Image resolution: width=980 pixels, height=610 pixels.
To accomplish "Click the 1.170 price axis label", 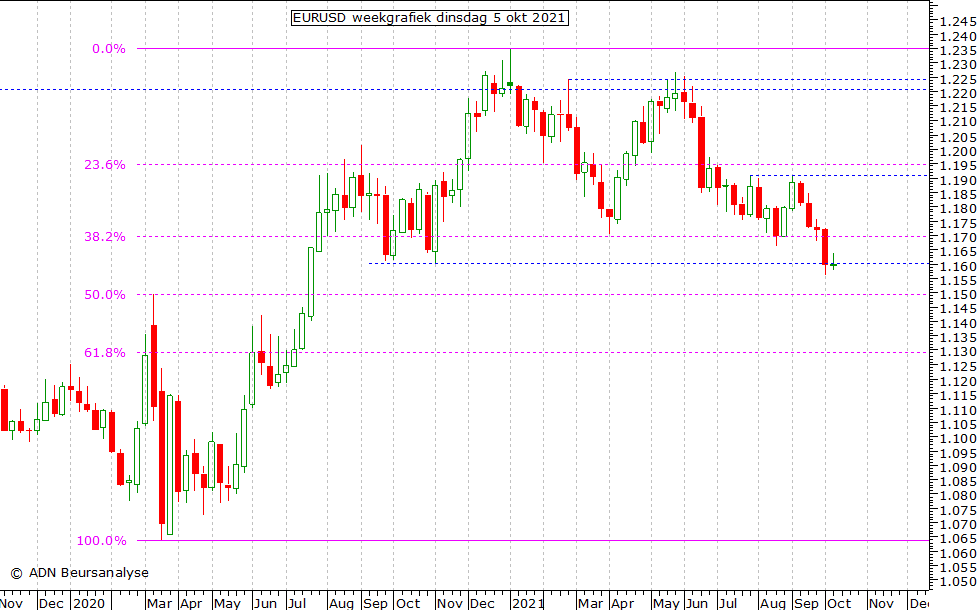I will 958,238.
